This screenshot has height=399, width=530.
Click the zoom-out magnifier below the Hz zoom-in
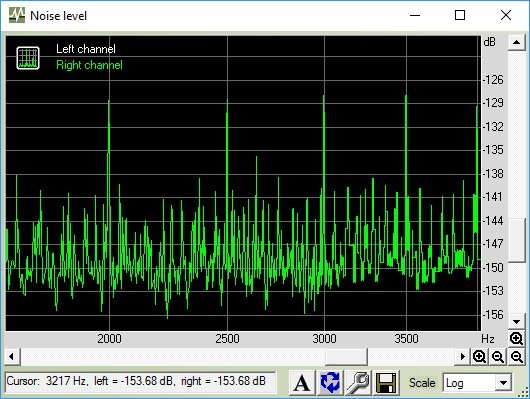pyautogui.click(x=516, y=356)
